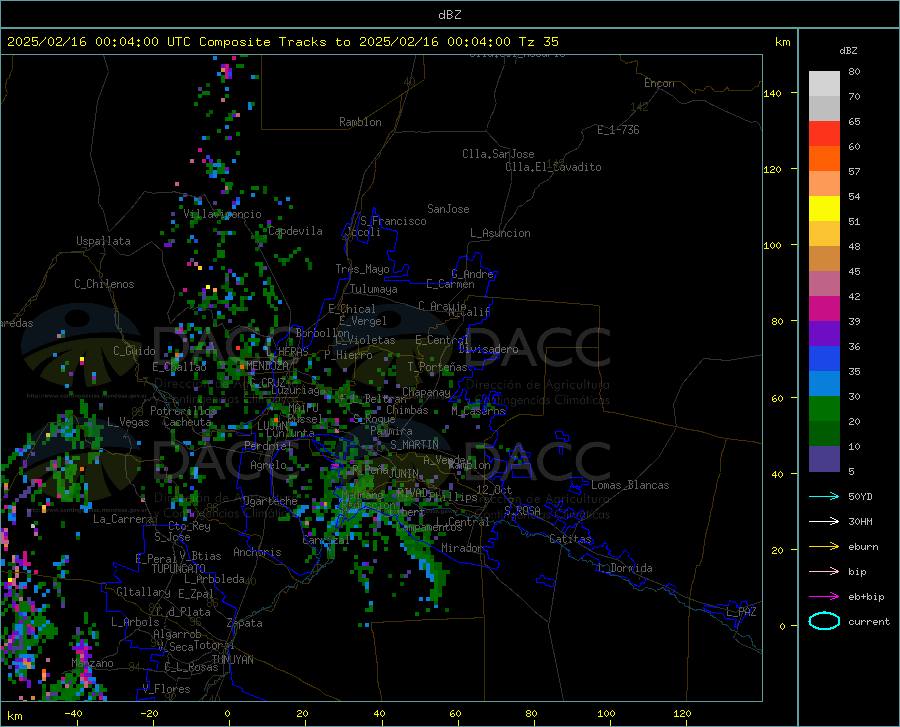The image size is (900, 727).
Task: Click the Catitas map label
Action: tap(570, 539)
